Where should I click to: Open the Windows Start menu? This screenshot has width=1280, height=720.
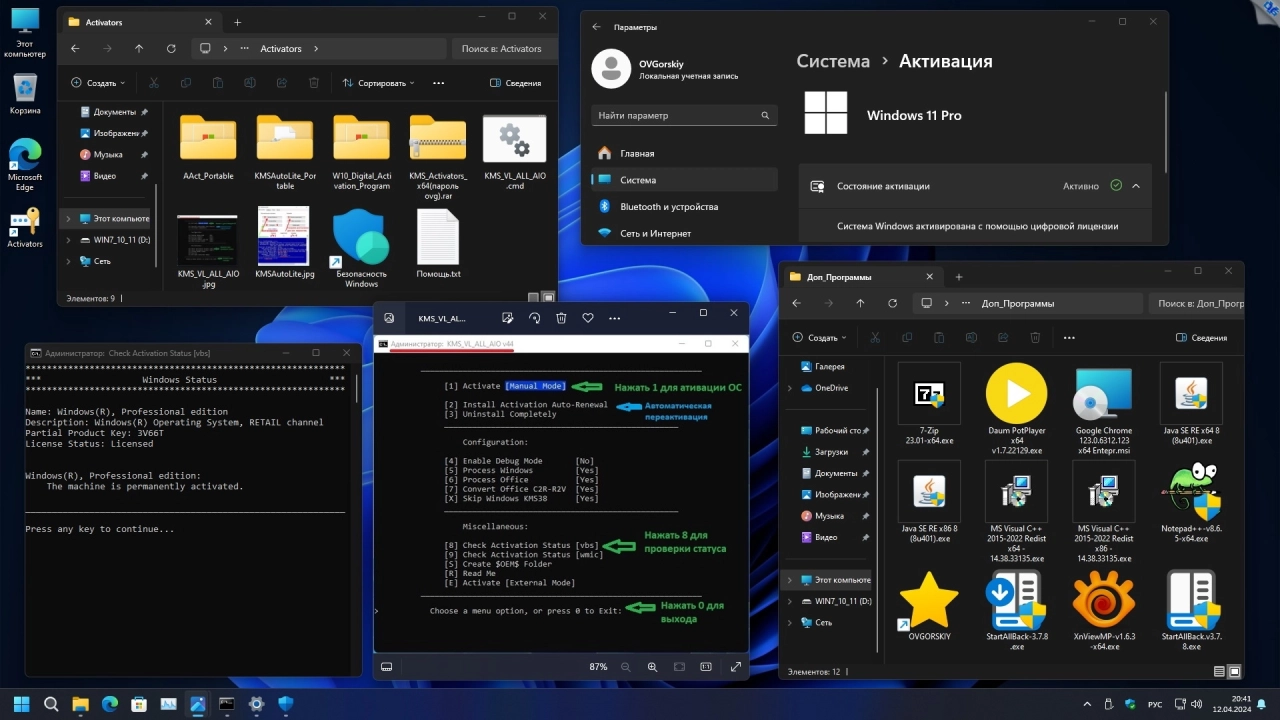(x=21, y=704)
